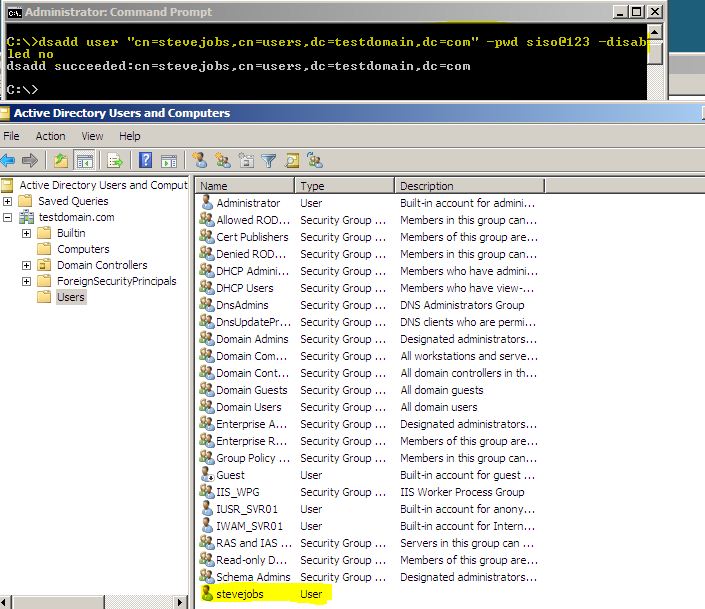
Task: Toggle Show/Hide Console Tree toolbar button
Action: (85, 160)
